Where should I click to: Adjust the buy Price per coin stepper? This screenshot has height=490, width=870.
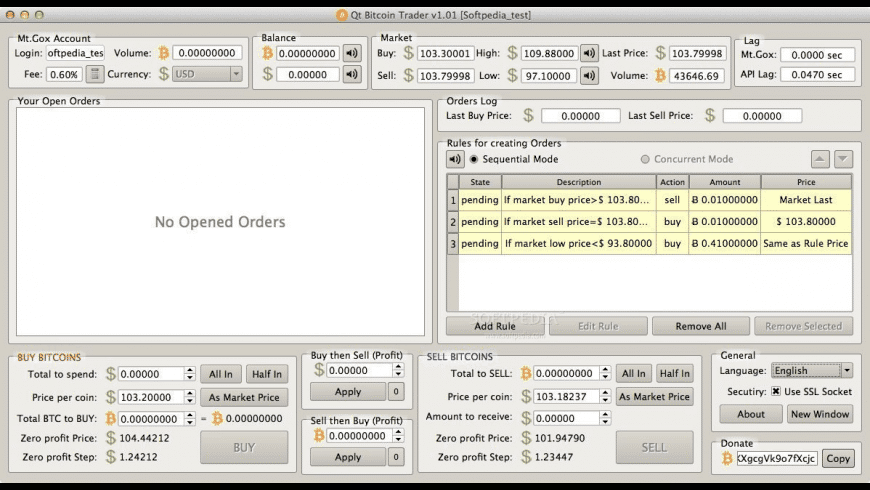190,397
